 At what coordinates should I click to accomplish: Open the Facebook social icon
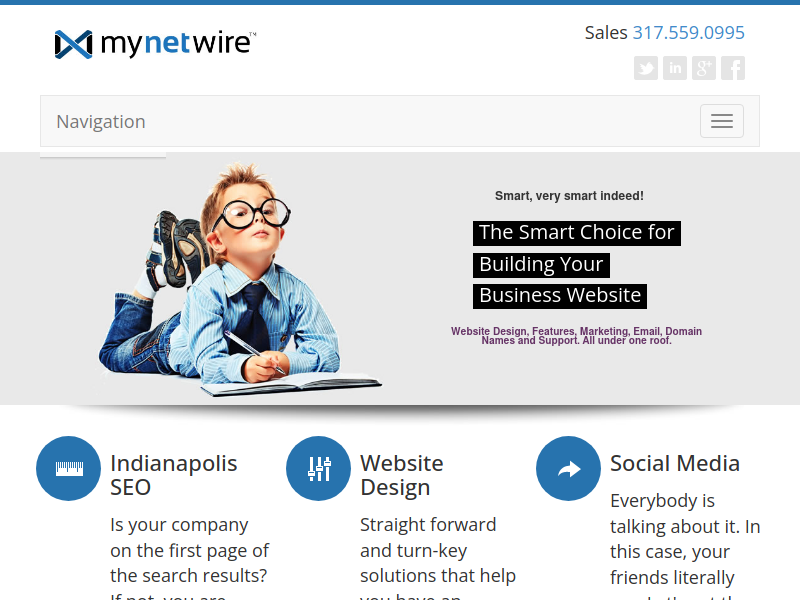coord(733,68)
